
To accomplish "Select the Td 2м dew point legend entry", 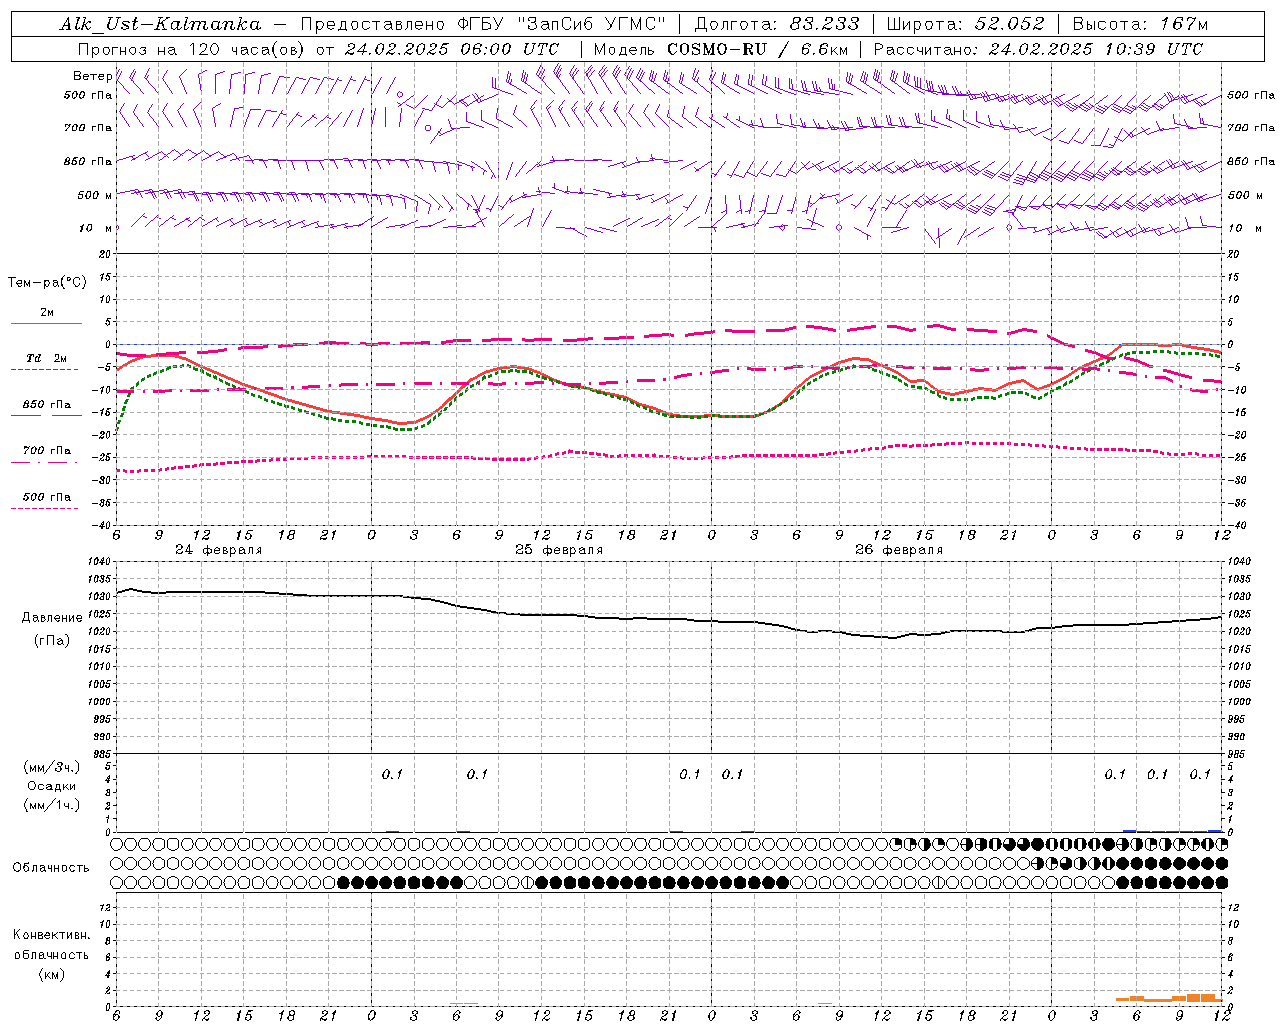I will point(47,358).
